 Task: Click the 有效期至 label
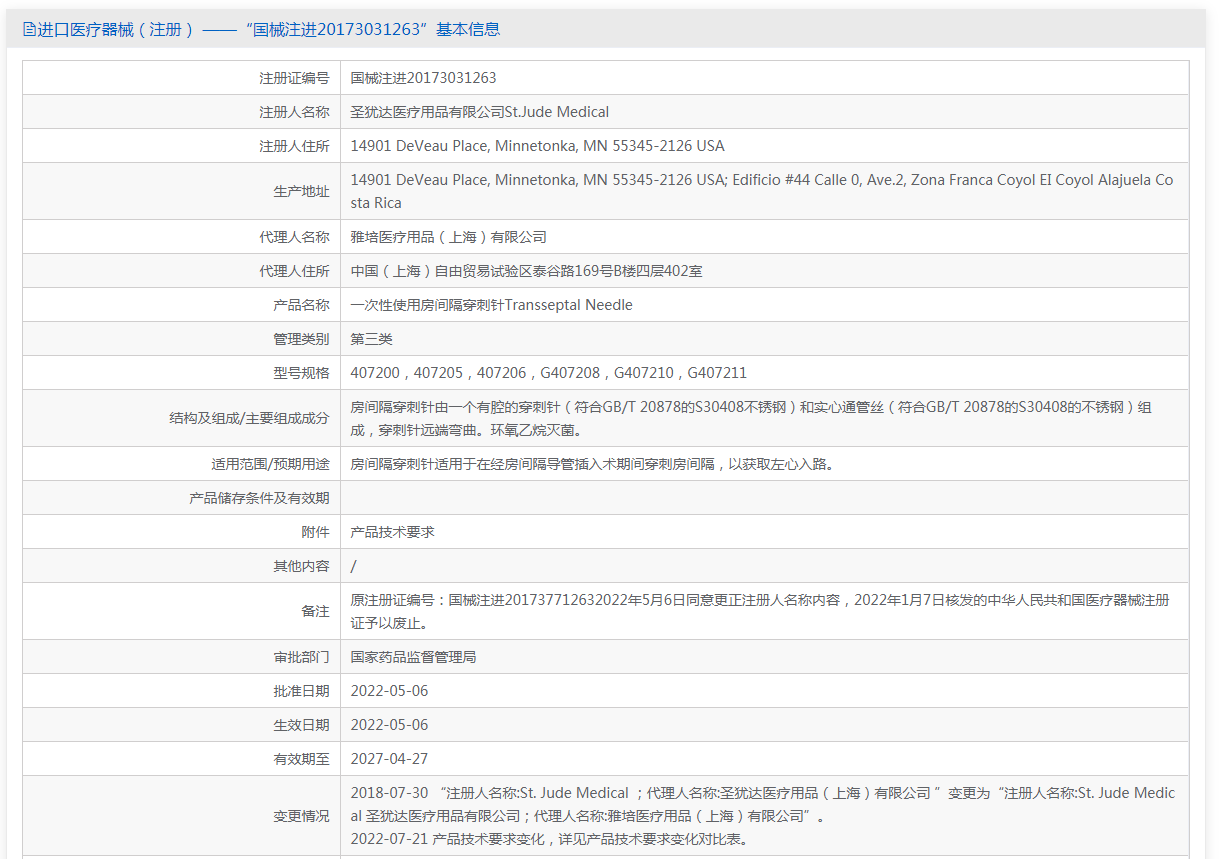301,759
